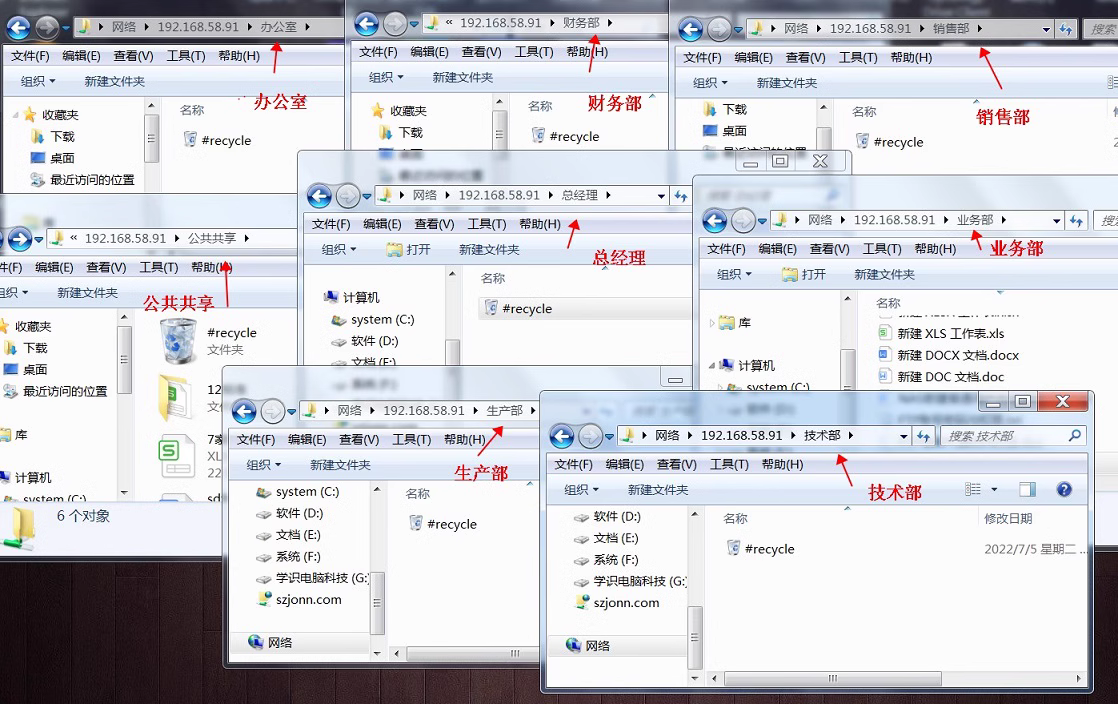Image resolution: width=1118 pixels, height=704 pixels.
Task: Open 学识电脑科技 (G:) drive in 生产部 sidebar
Action: tap(313, 580)
